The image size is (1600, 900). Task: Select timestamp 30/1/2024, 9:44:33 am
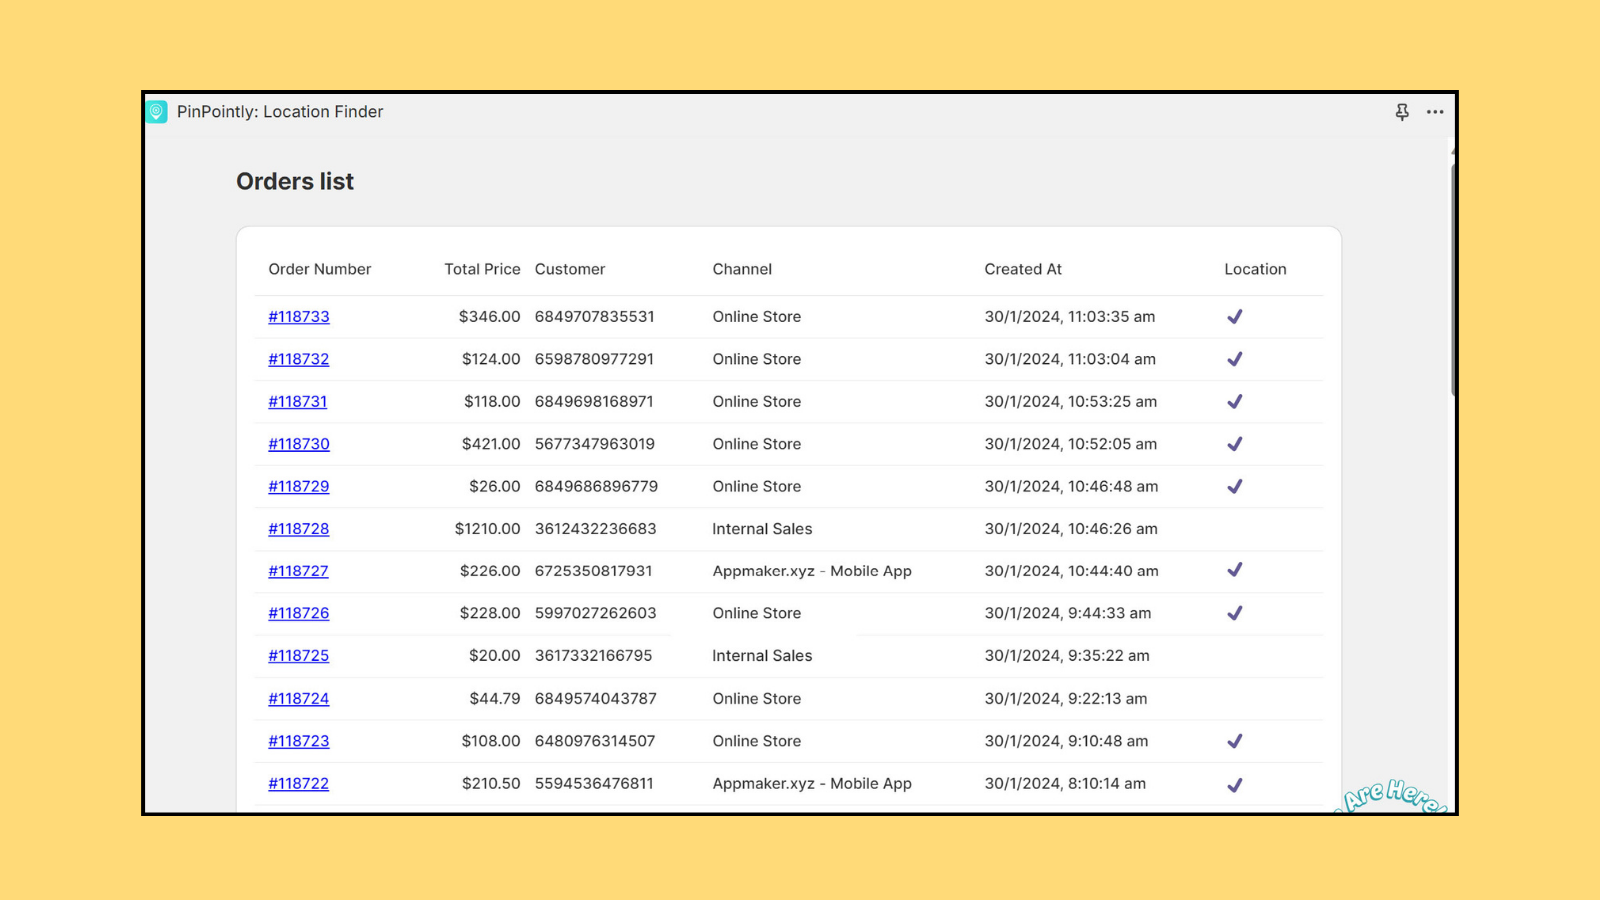(x=1068, y=614)
